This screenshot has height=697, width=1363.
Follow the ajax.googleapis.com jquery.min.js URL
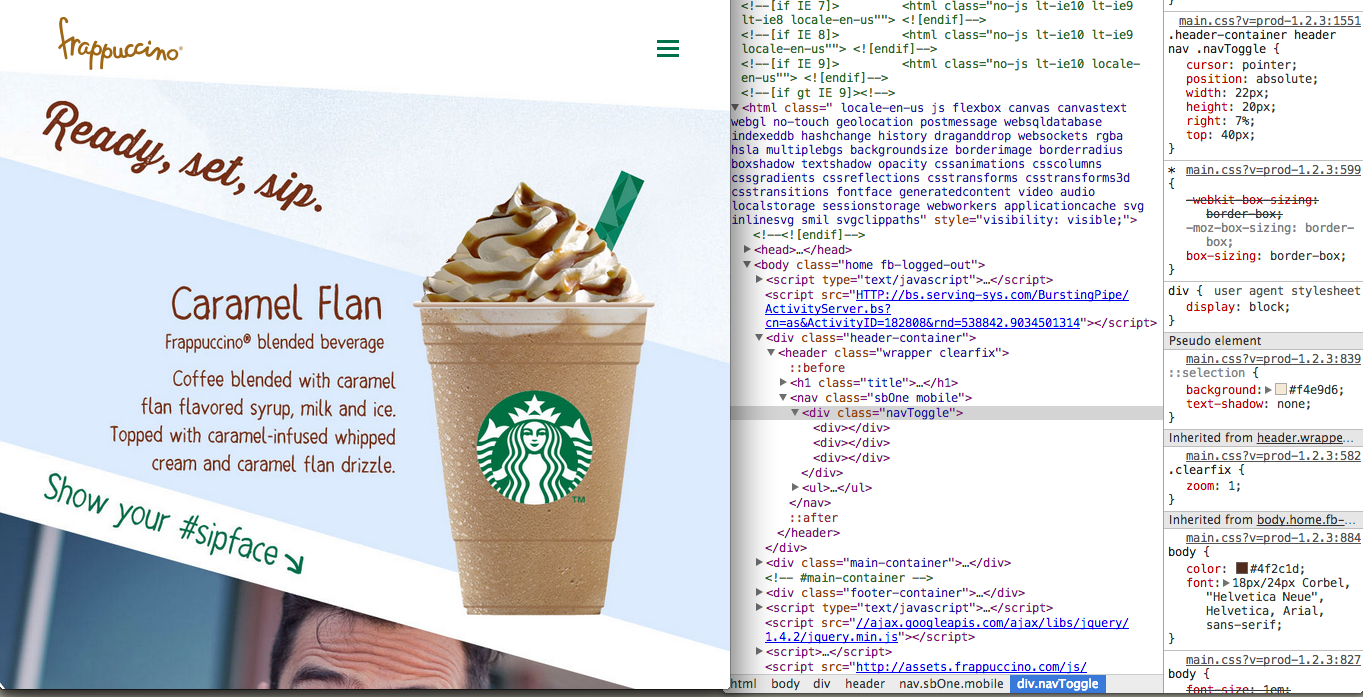947,629
